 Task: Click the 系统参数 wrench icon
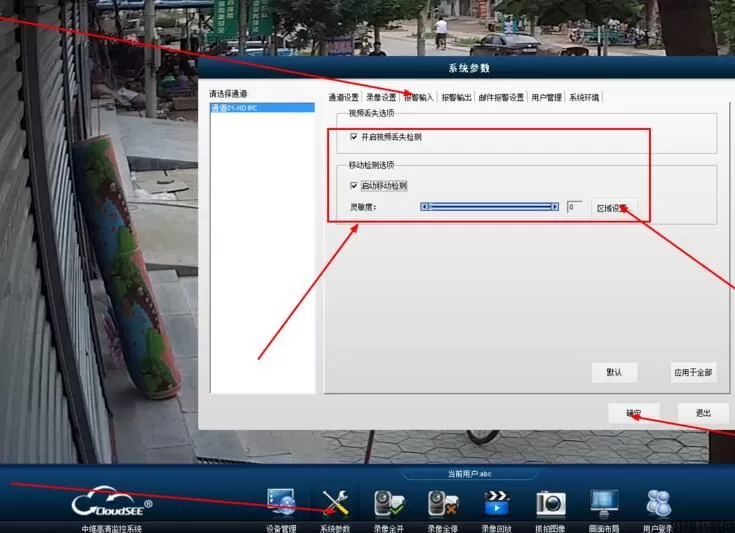coord(335,503)
